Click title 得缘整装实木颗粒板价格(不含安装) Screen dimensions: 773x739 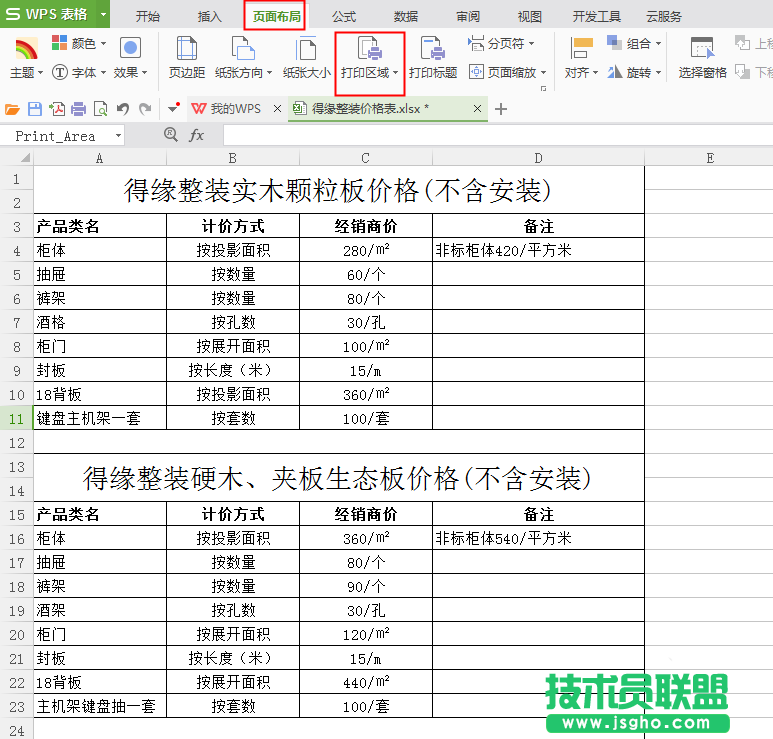[x=339, y=190]
